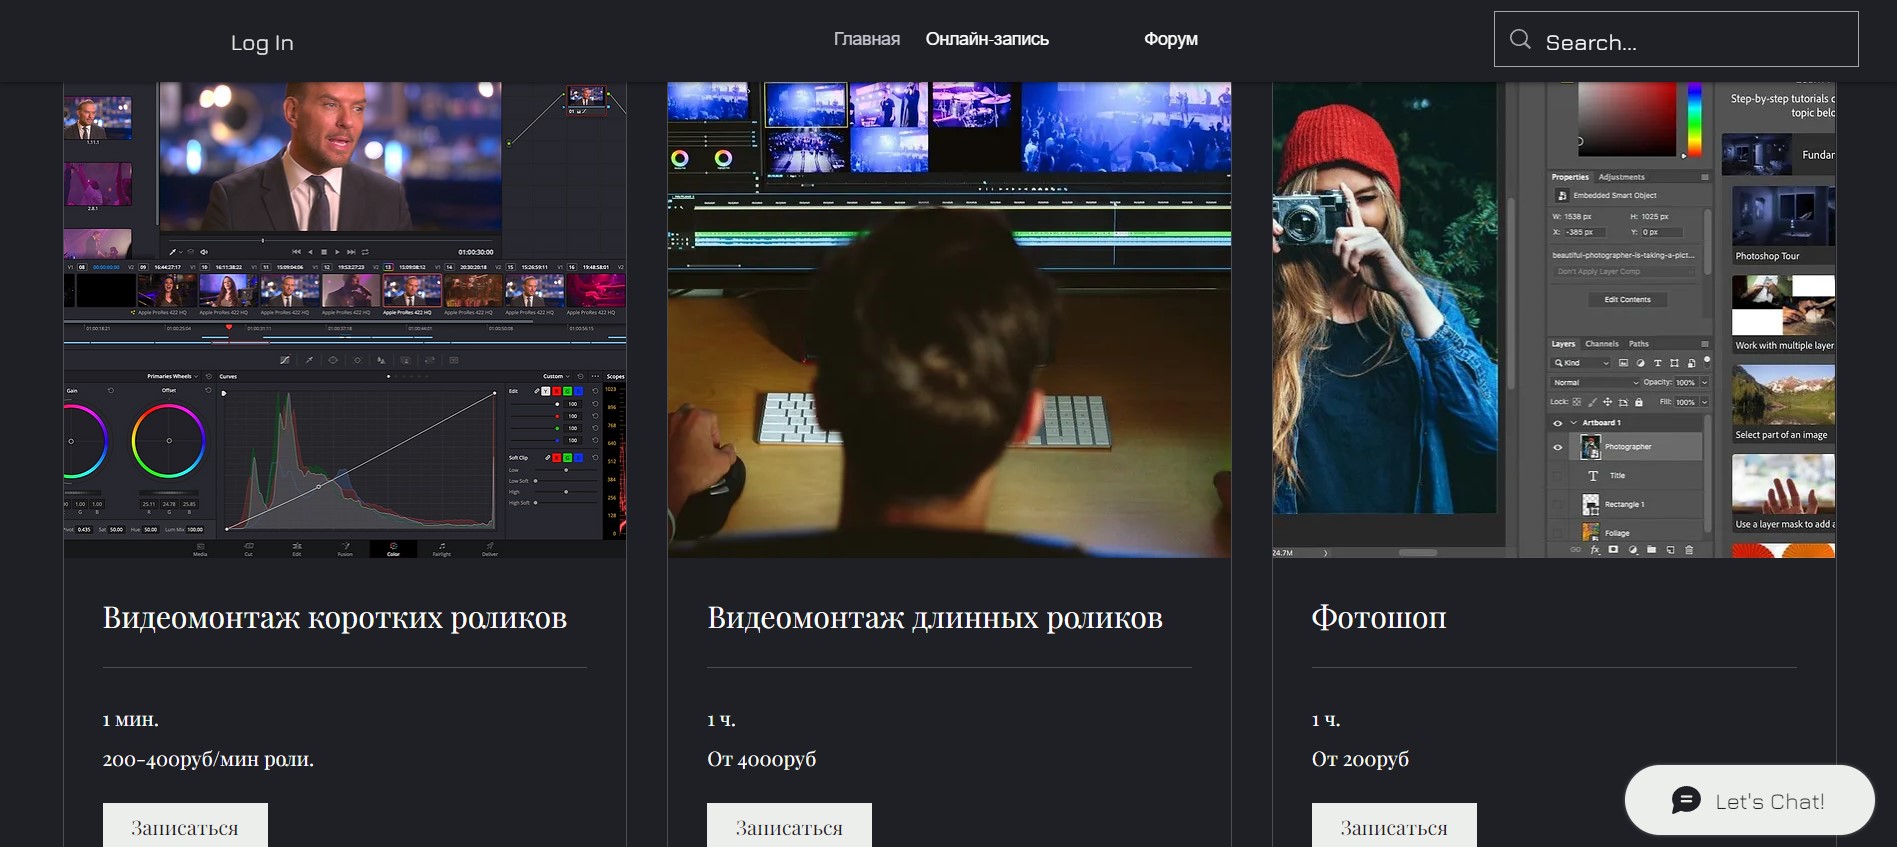The height and width of the screenshot is (847, 1897).
Task: Open the Видеомонтаж коротких роликов card image
Action: coord(345,320)
